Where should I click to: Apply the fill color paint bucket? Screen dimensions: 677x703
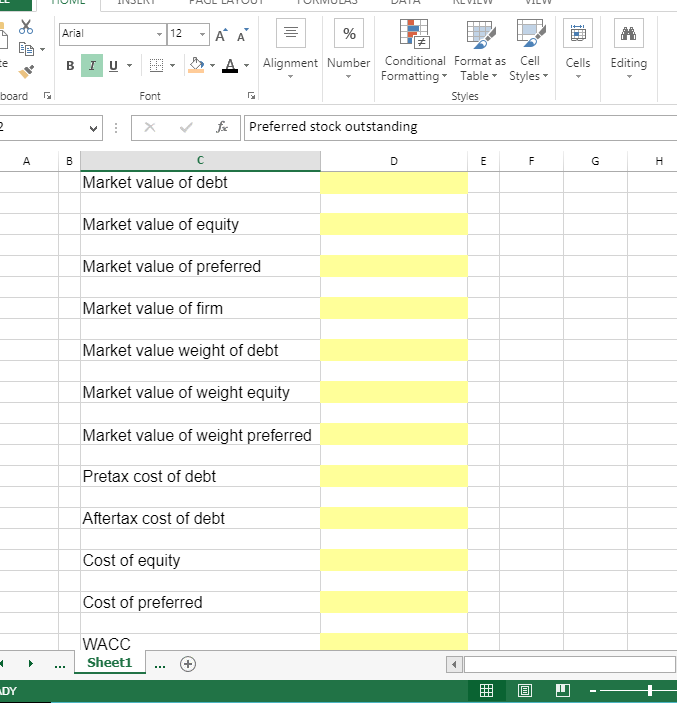[x=196, y=65]
